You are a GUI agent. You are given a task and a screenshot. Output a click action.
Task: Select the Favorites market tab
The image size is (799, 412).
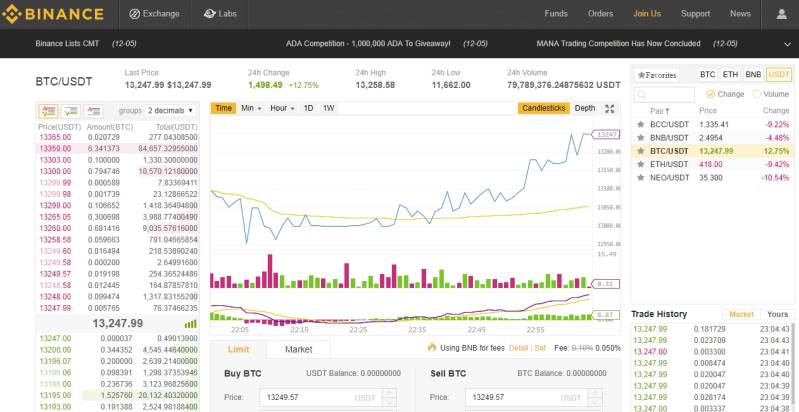657,75
